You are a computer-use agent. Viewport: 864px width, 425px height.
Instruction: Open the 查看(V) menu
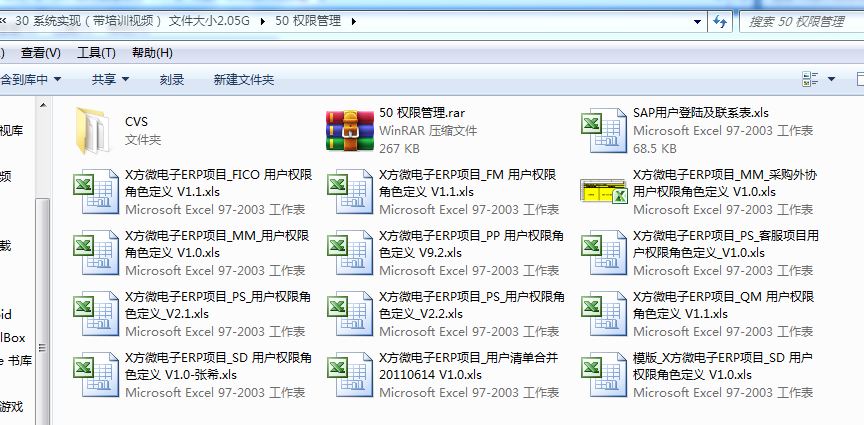point(41,53)
